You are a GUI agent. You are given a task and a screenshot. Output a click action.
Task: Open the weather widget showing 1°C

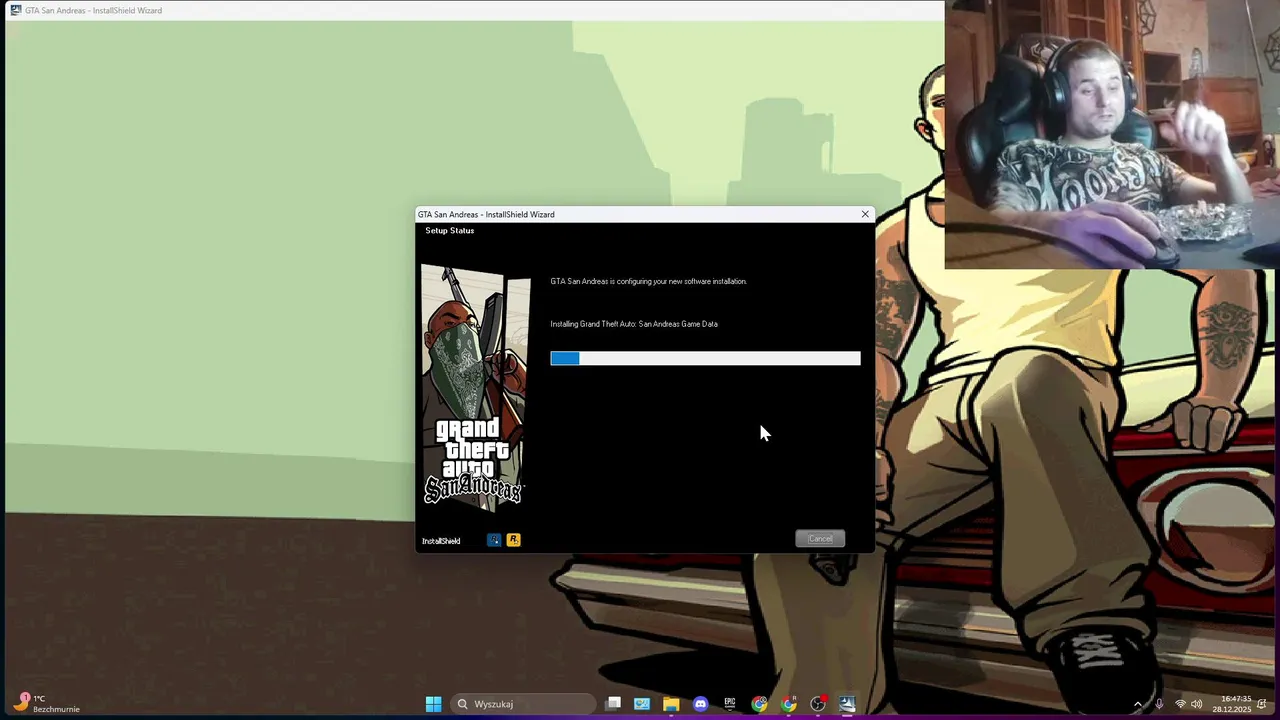(47, 704)
